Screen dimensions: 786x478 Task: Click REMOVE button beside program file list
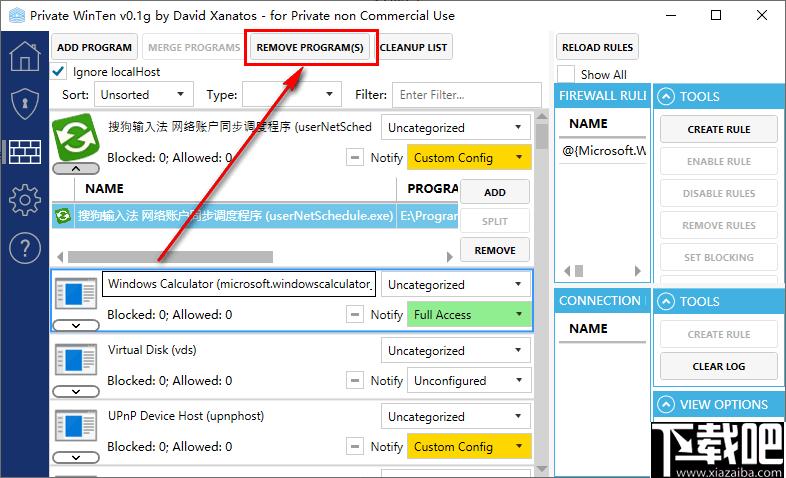(x=495, y=250)
